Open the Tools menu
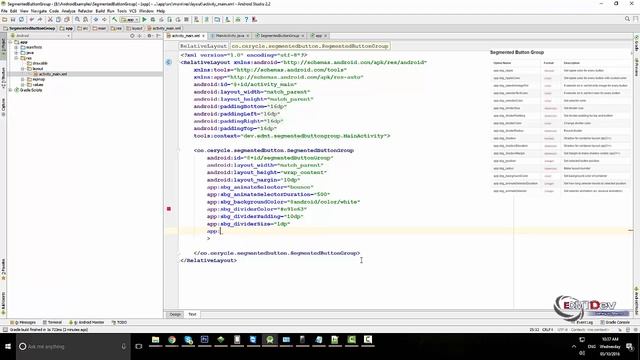 tap(122, 11)
